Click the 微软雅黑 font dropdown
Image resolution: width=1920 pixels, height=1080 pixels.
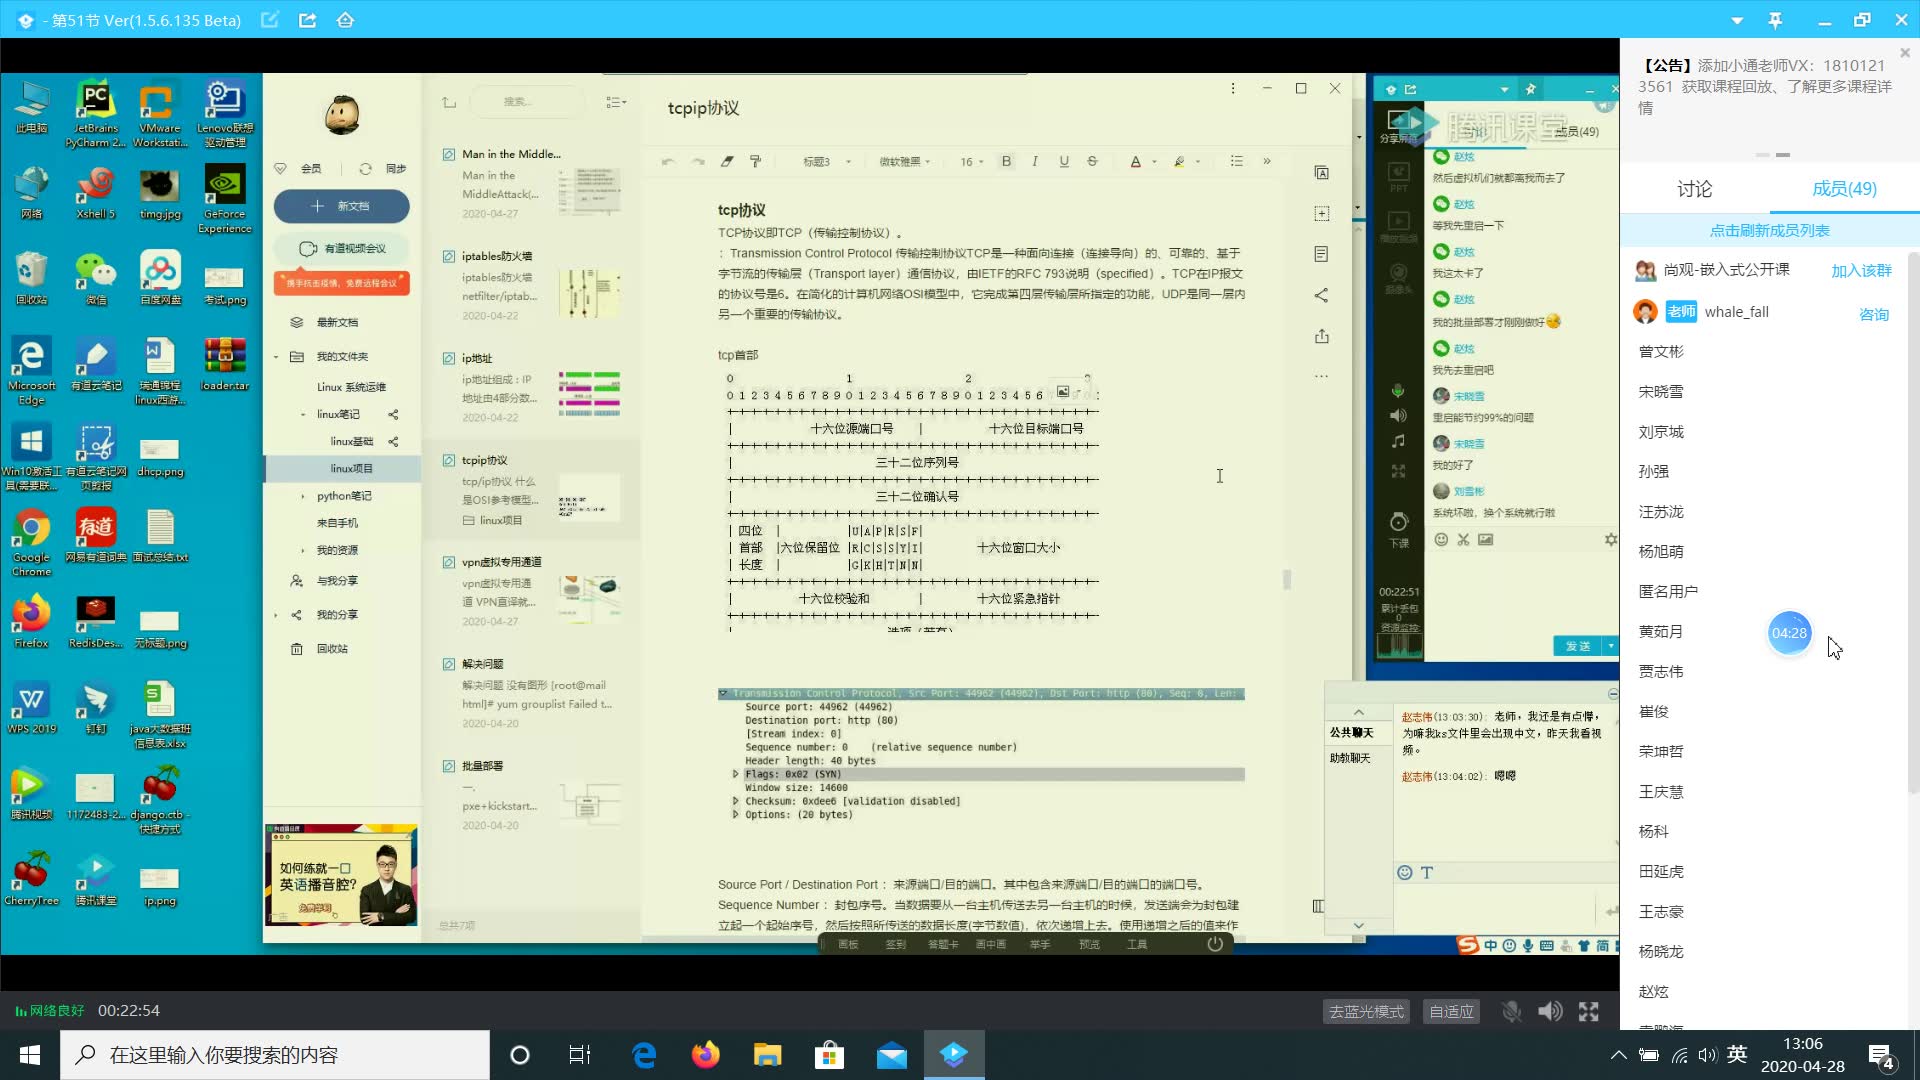pos(911,161)
